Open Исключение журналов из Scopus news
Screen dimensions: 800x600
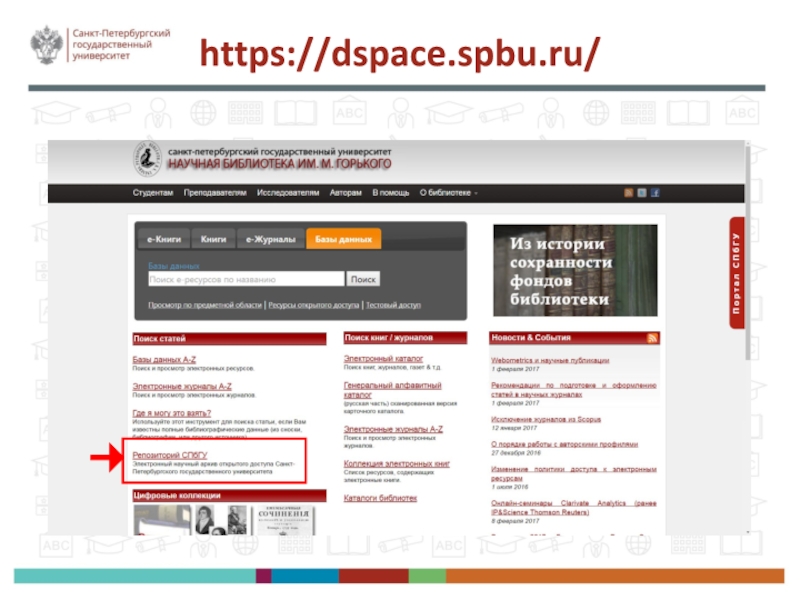point(546,419)
